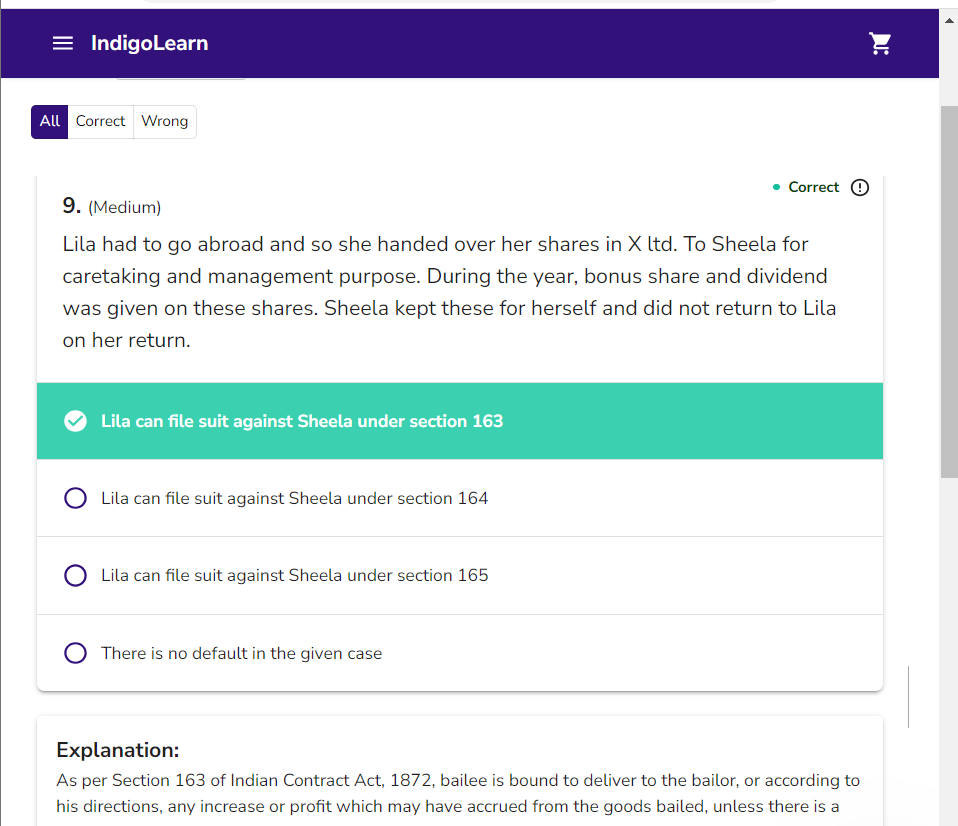Click the 'section 163' answer text
Screen dimensions: 958x826
point(301,422)
